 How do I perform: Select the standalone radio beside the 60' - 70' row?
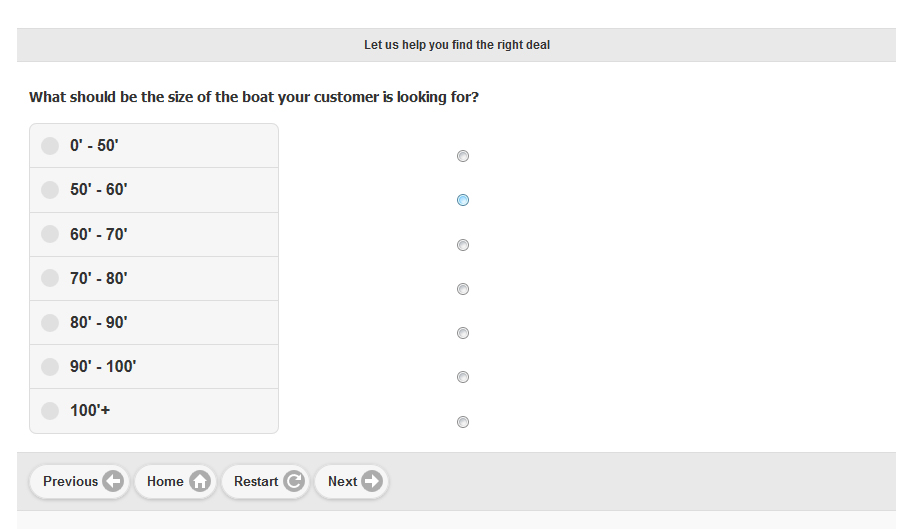pyautogui.click(x=463, y=245)
